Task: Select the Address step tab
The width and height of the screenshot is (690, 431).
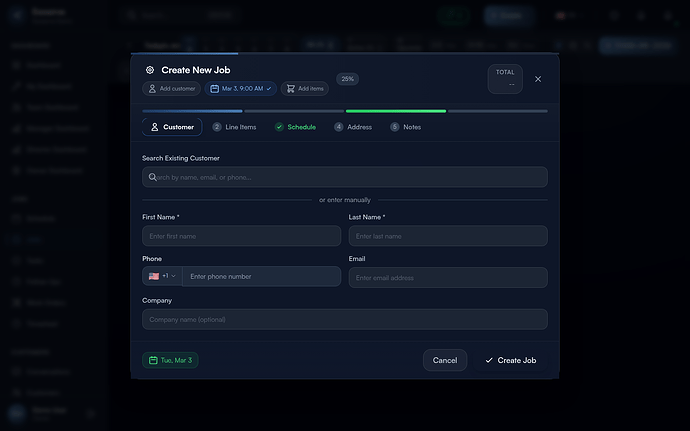Action: [x=353, y=127]
